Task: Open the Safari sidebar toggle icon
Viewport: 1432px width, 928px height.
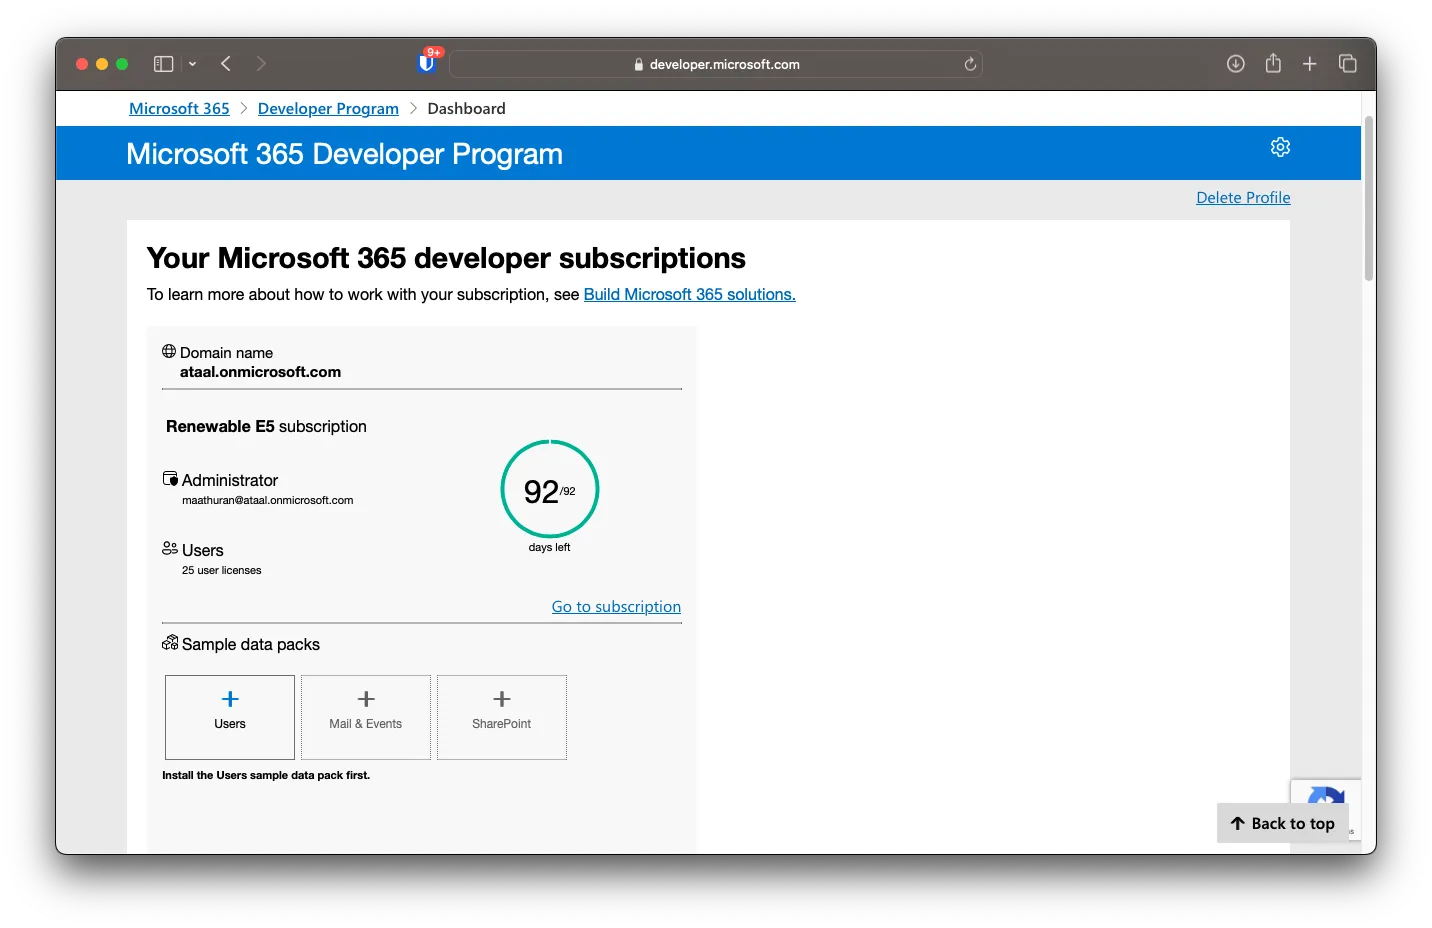Action: point(163,64)
